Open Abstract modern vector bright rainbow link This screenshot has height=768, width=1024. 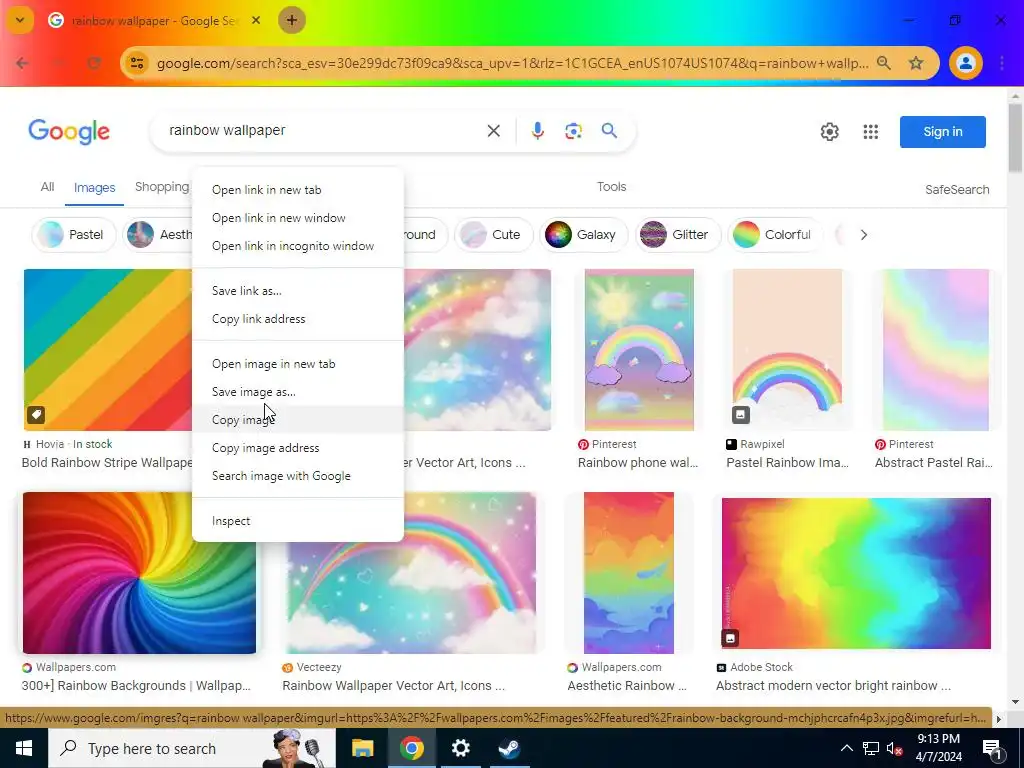click(833, 686)
